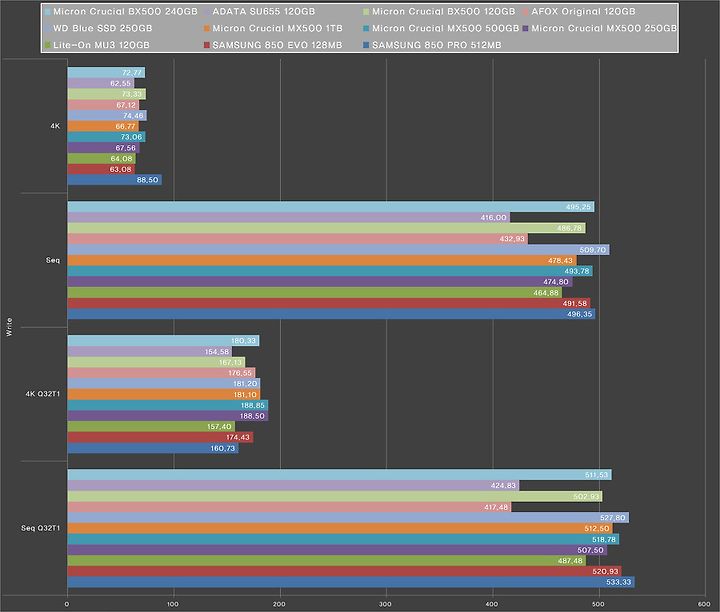The width and height of the screenshot is (720, 612).
Task: Click the vertical Write axis title
Action: tap(9, 327)
